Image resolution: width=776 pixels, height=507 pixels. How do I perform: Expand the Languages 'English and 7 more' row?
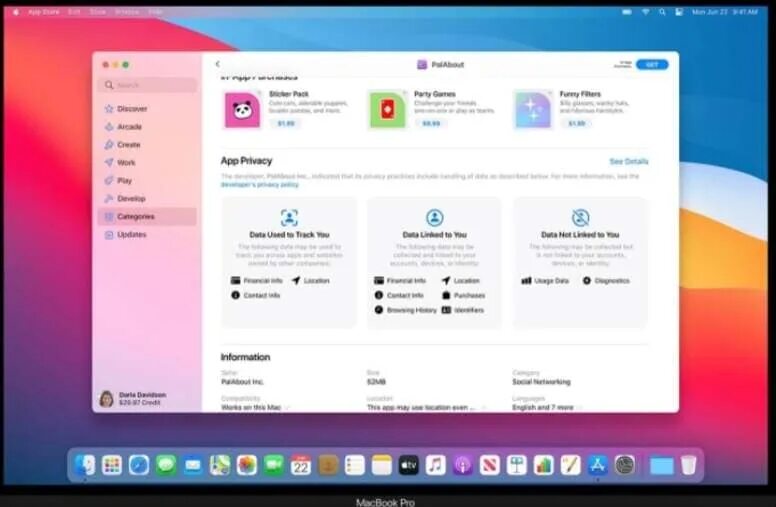(547, 407)
